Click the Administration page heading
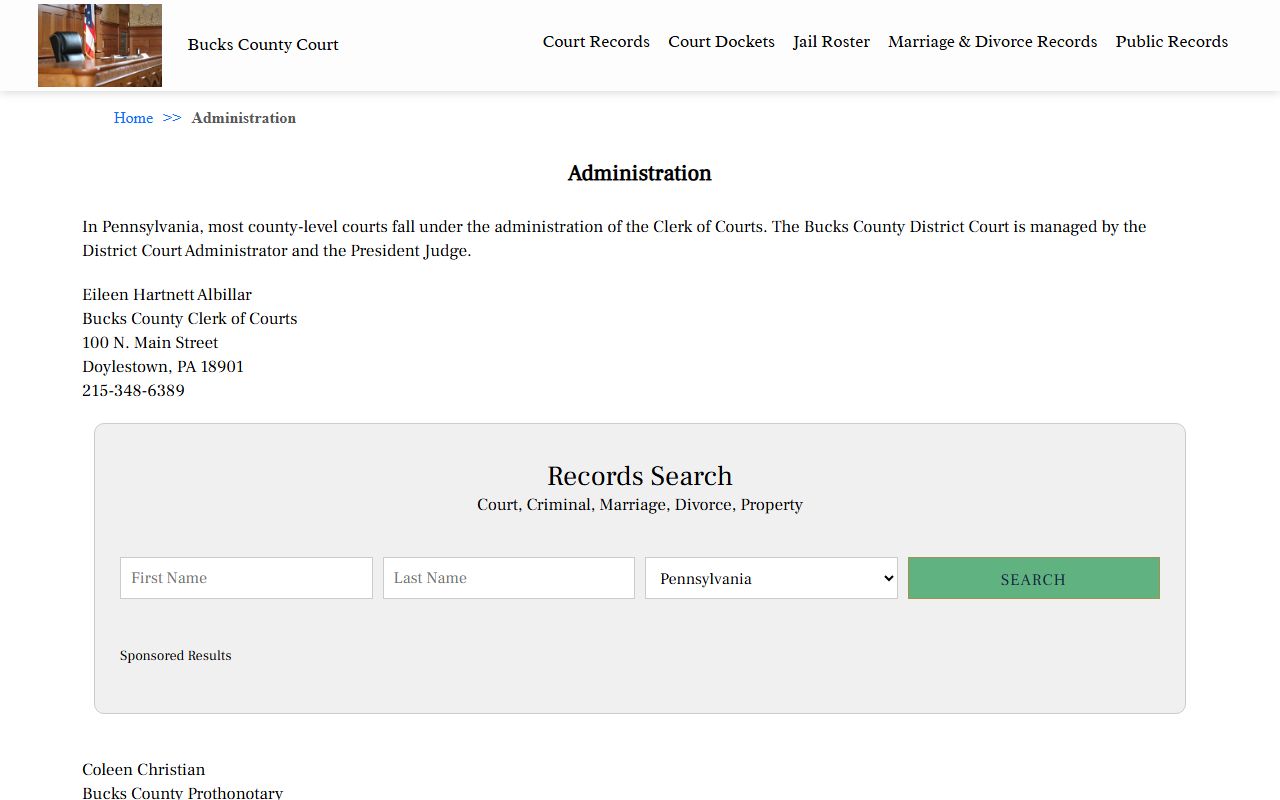This screenshot has height=800, width=1280. click(x=640, y=173)
